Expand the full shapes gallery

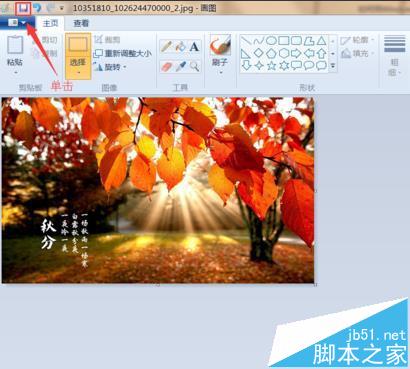coord(333,66)
